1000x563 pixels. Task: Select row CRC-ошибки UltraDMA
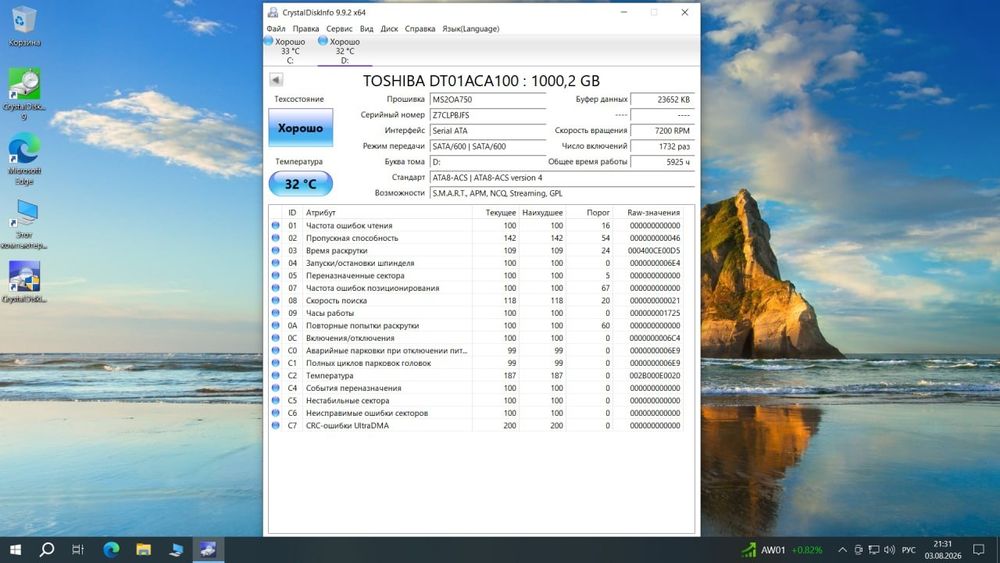click(x=476, y=425)
